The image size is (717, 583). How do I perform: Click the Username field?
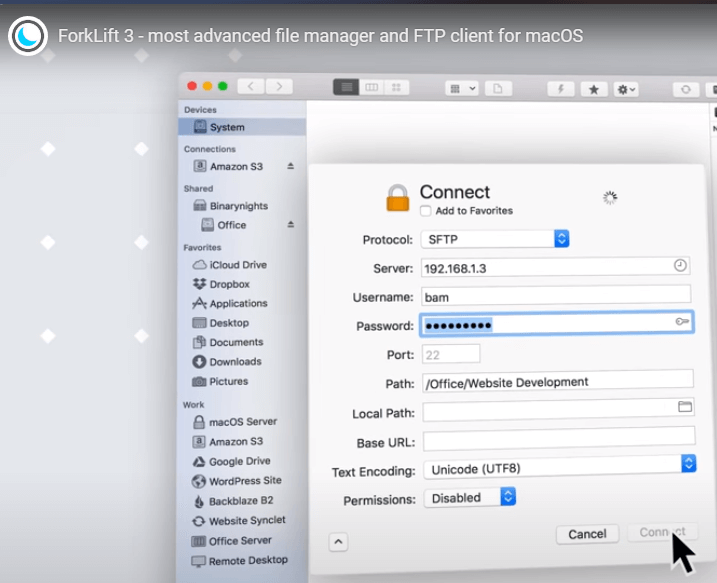(556, 296)
